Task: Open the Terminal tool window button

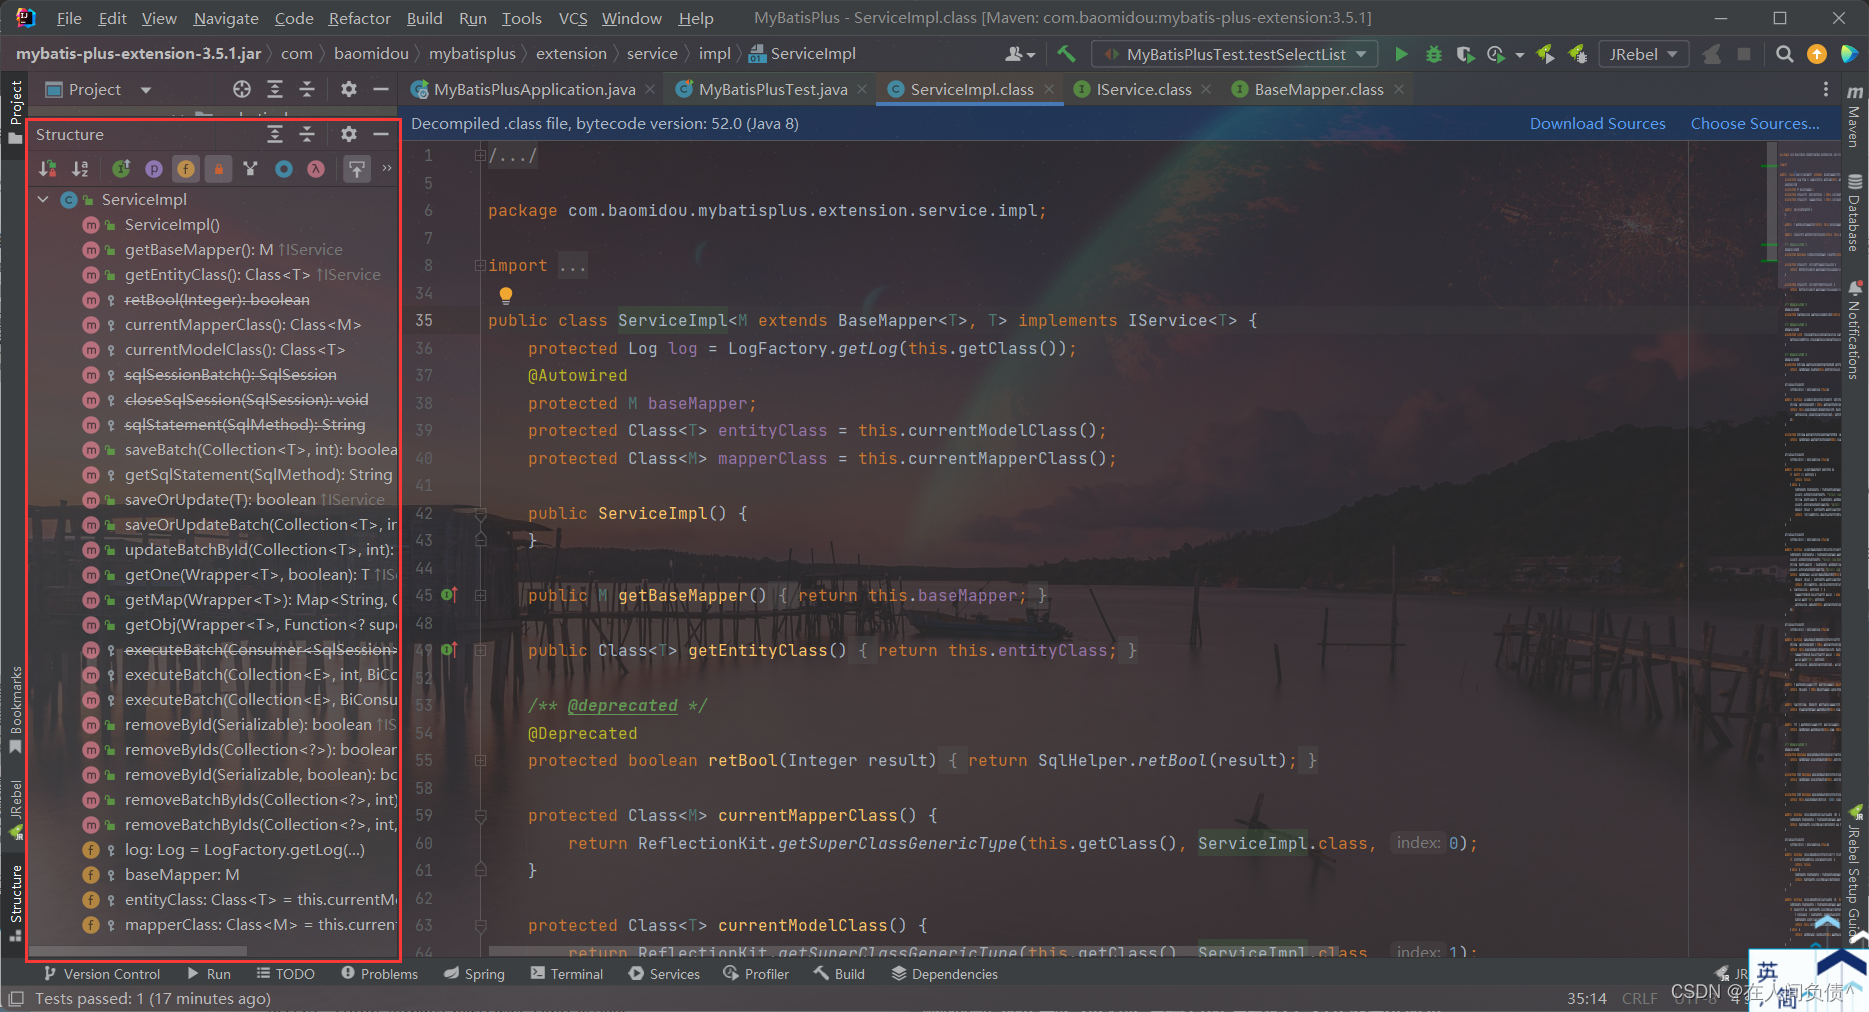Action: click(567, 973)
